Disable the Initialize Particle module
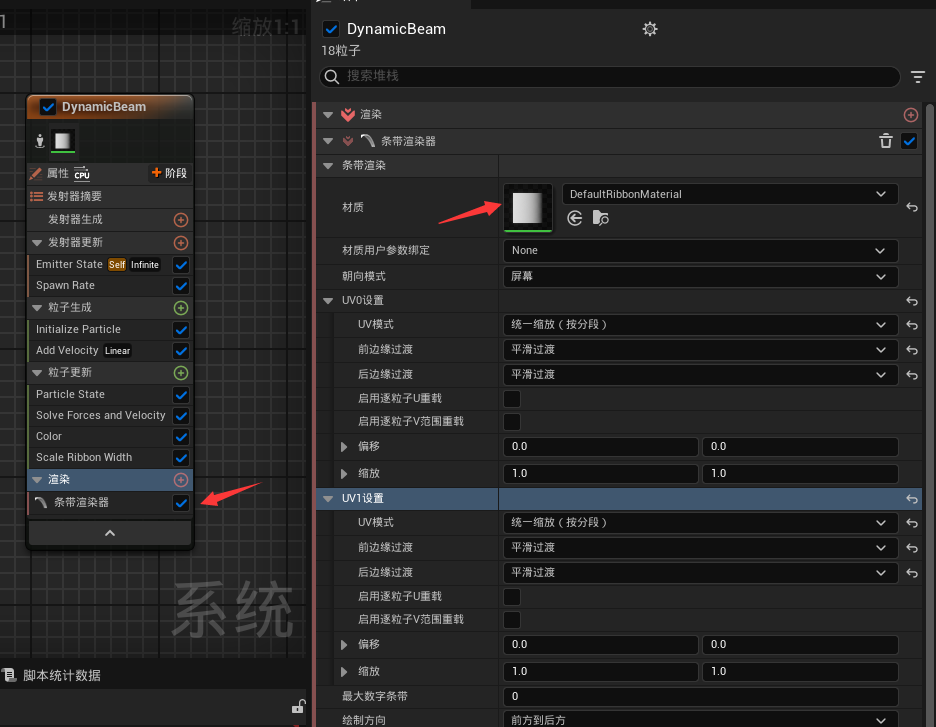936x727 pixels. pyautogui.click(x=181, y=329)
